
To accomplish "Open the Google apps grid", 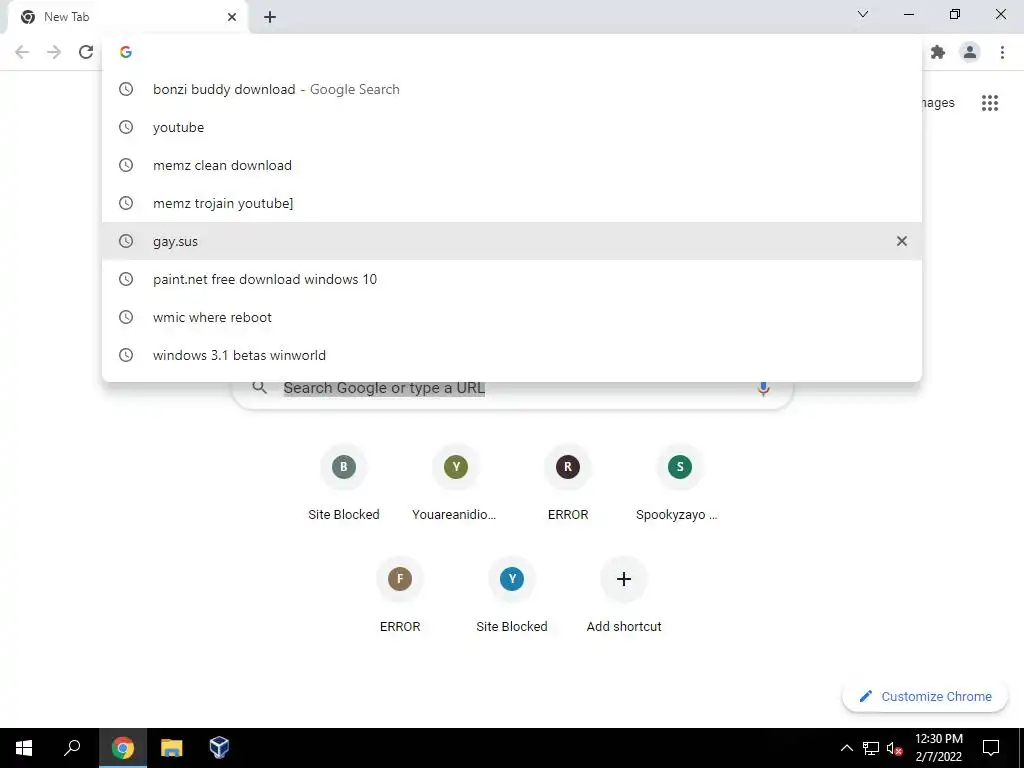I will tap(990, 103).
